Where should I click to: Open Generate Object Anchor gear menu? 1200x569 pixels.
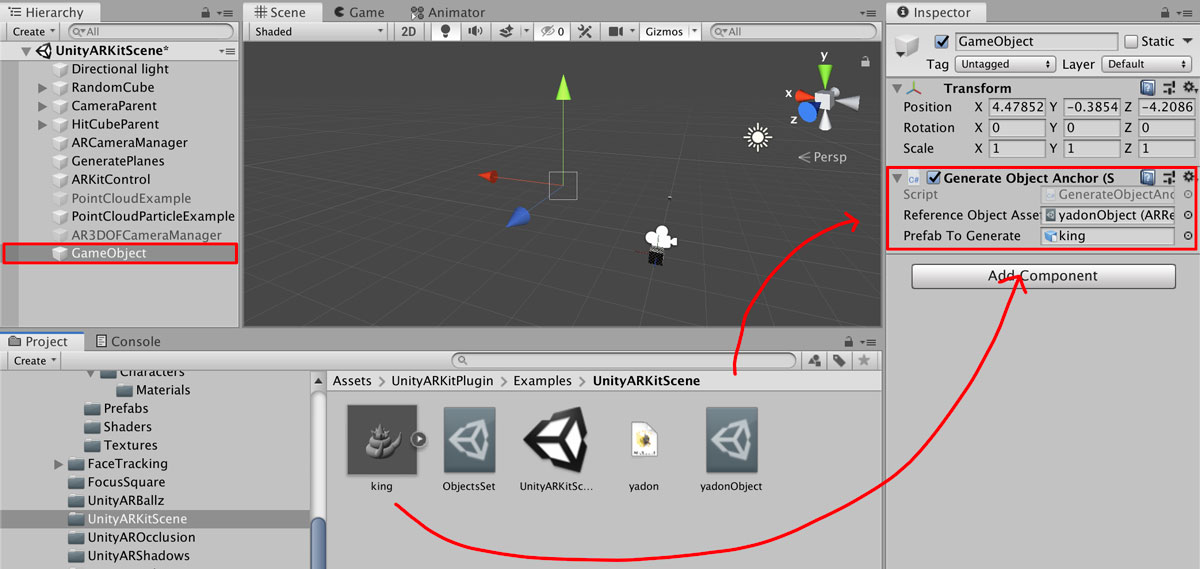(x=1188, y=177)
